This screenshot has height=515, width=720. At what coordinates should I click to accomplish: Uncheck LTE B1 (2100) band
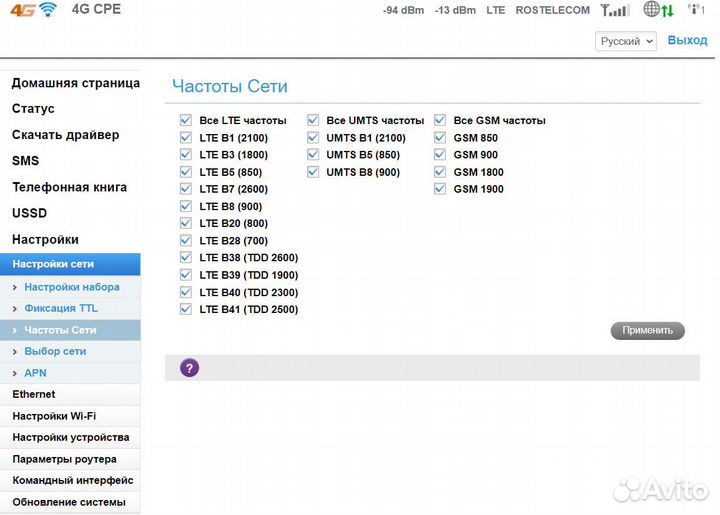186,138
